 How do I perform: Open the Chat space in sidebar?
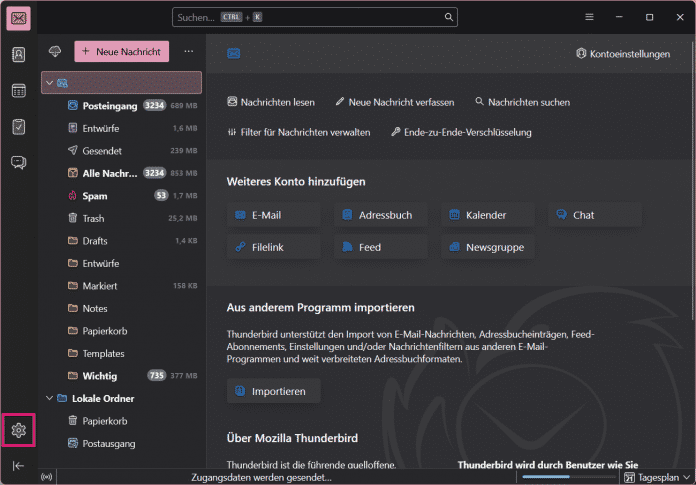19,162
